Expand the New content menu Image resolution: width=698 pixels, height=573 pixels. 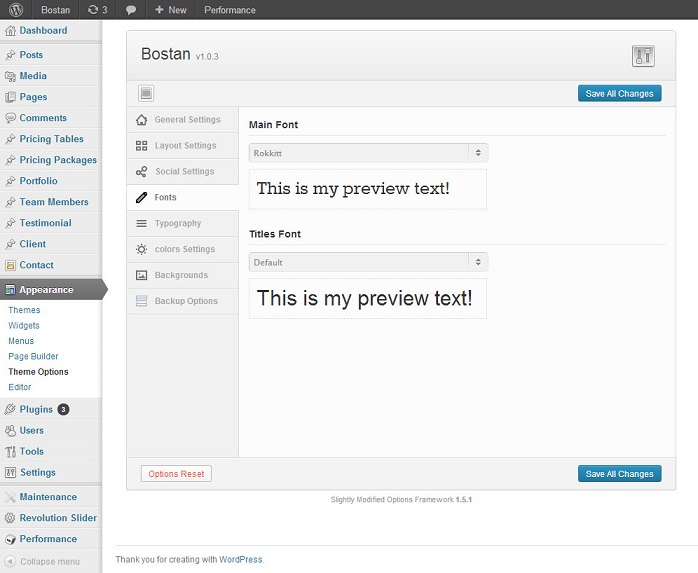(x=170, y=10)
